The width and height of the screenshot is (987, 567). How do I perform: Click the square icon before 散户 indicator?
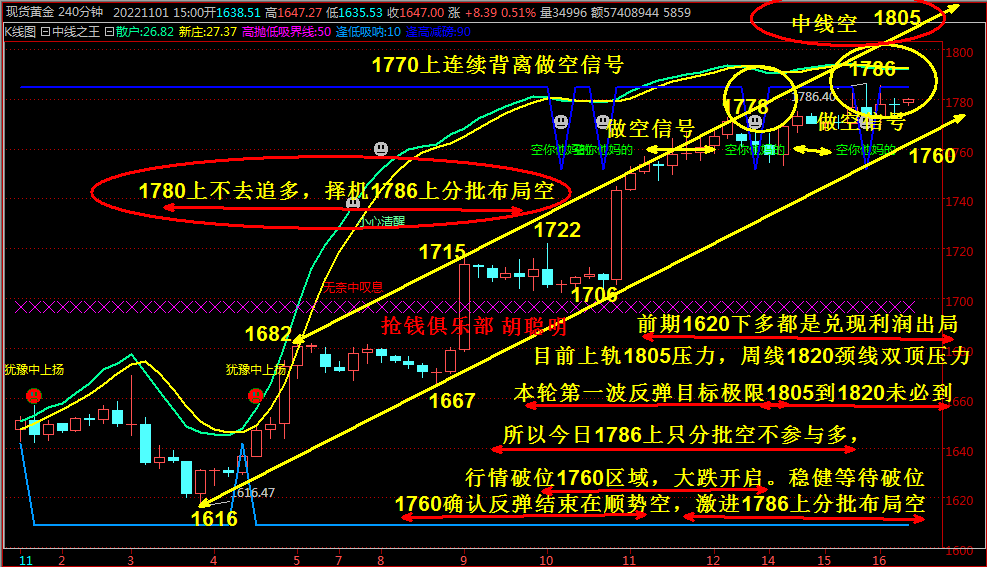coord(110,31)
